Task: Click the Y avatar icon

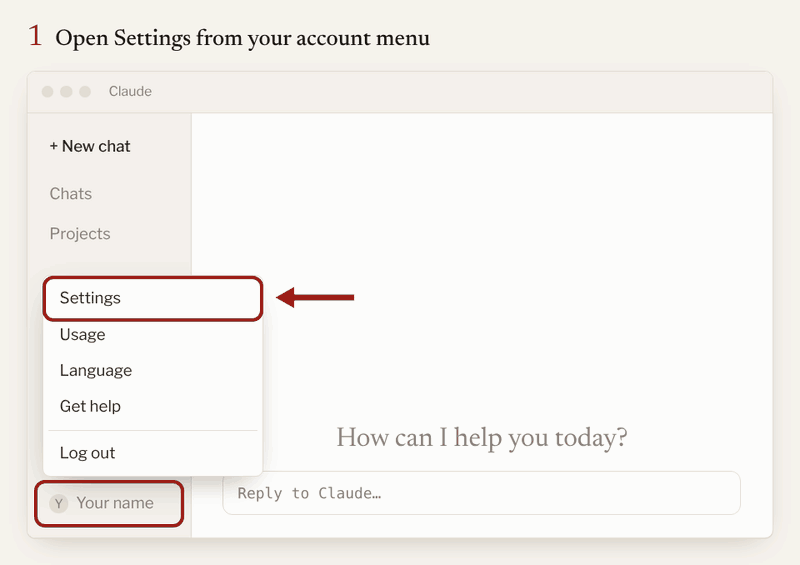Action: (59, 504)
